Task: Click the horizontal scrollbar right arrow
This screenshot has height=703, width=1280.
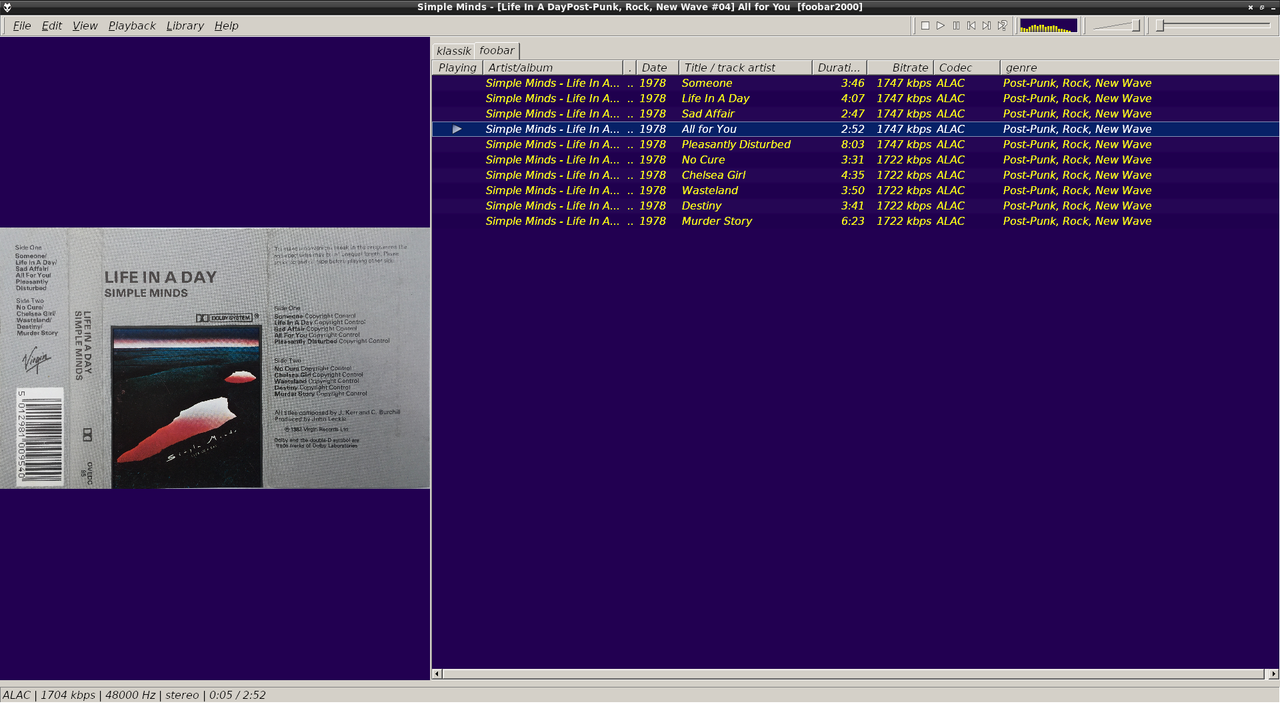Action: [1273, 674]
